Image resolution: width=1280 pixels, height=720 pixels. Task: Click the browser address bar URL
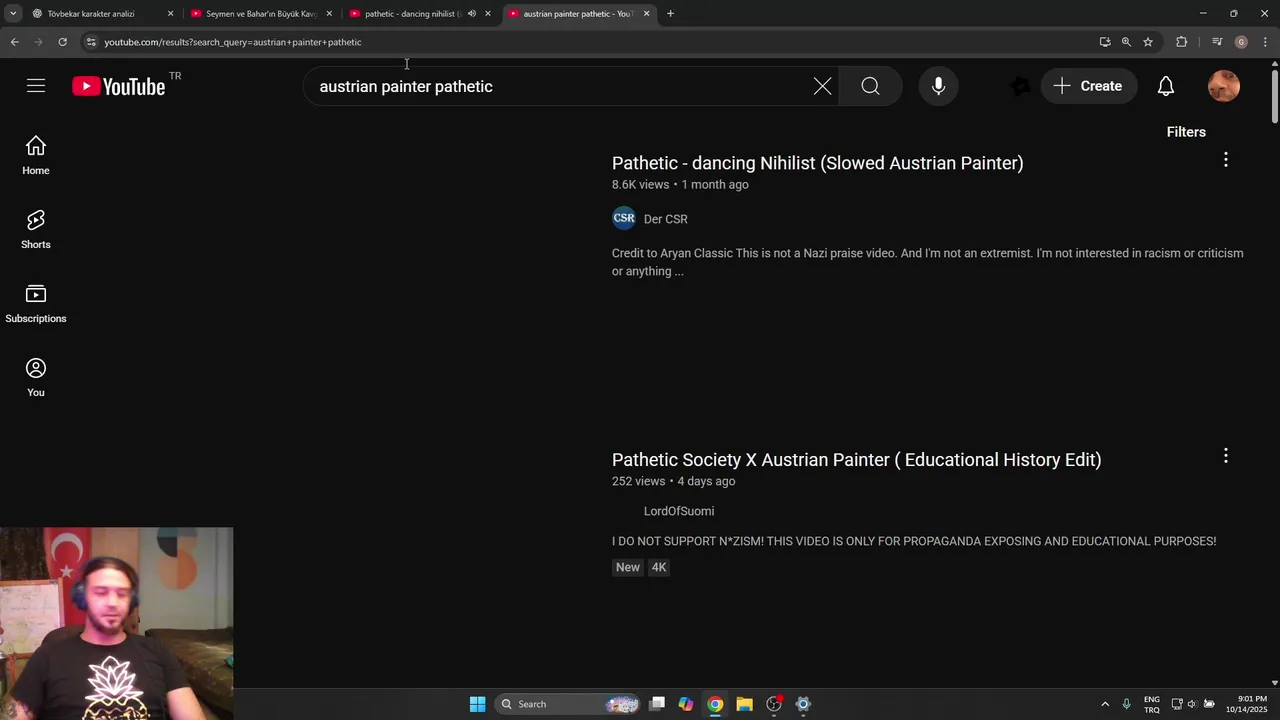click(233, 42)
